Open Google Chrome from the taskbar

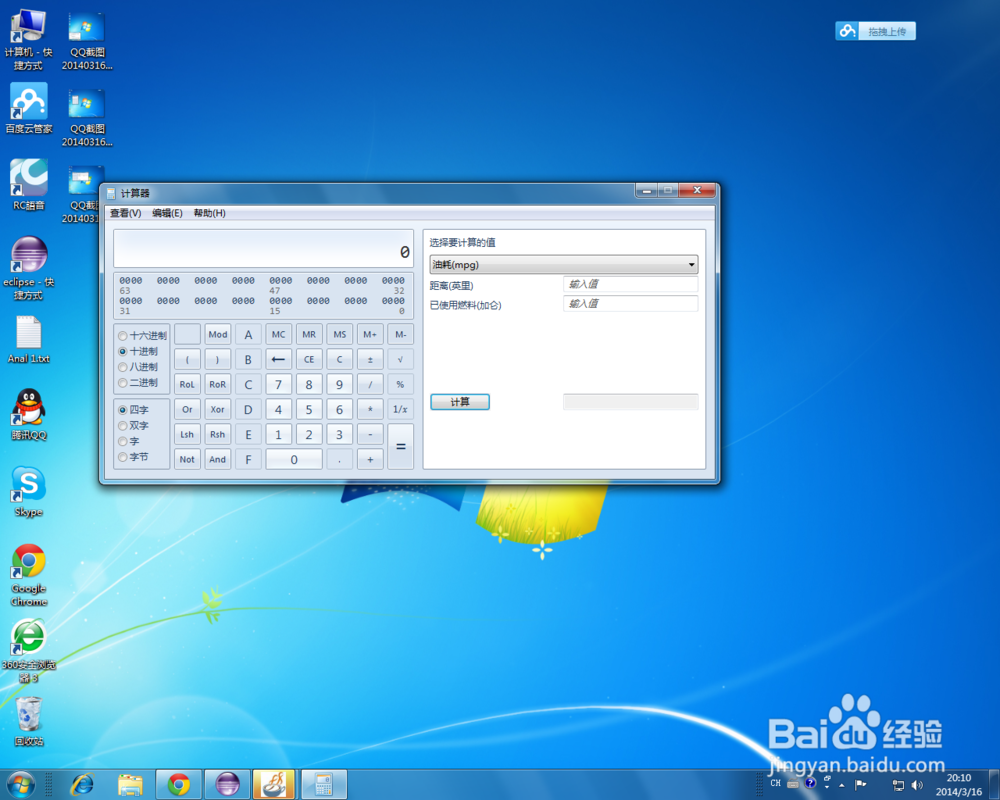click(178, 786)
